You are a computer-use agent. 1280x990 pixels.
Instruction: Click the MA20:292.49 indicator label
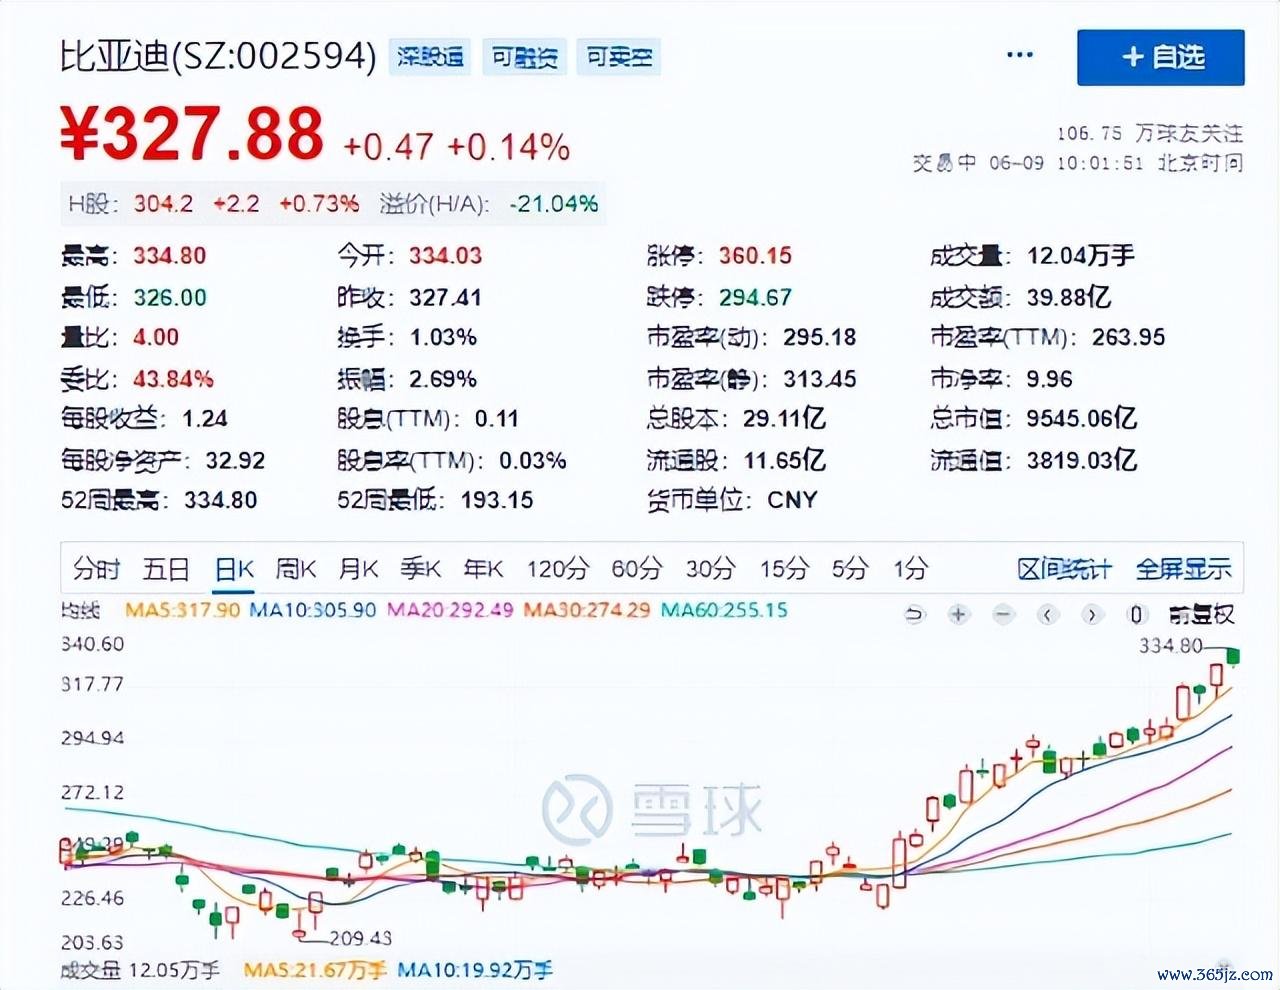(x=450, y=609)
